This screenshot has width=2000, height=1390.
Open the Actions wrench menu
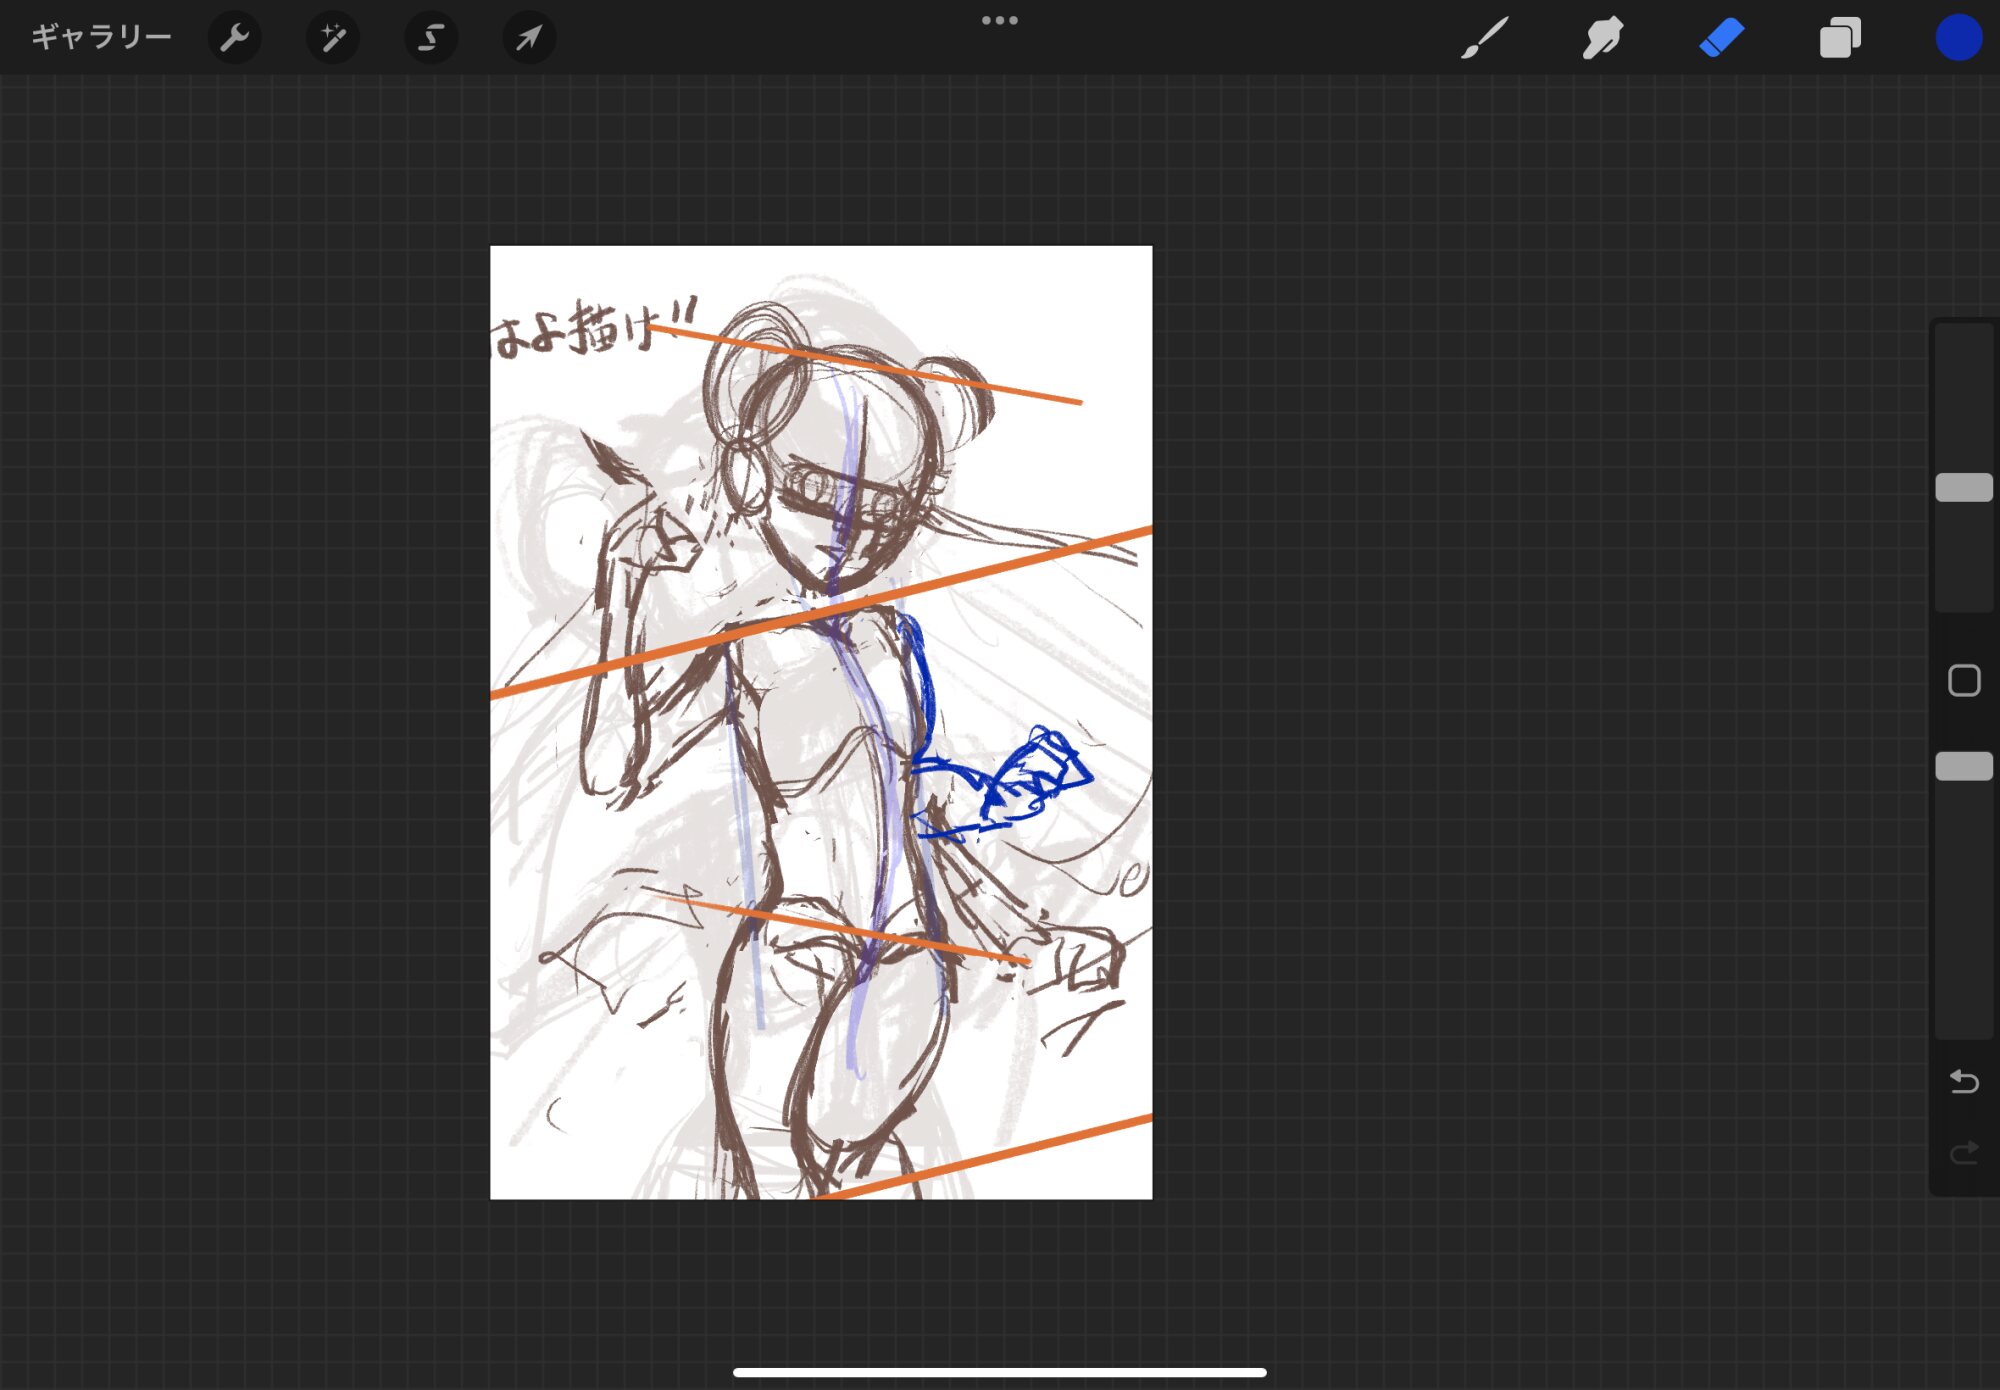point(234,38)
